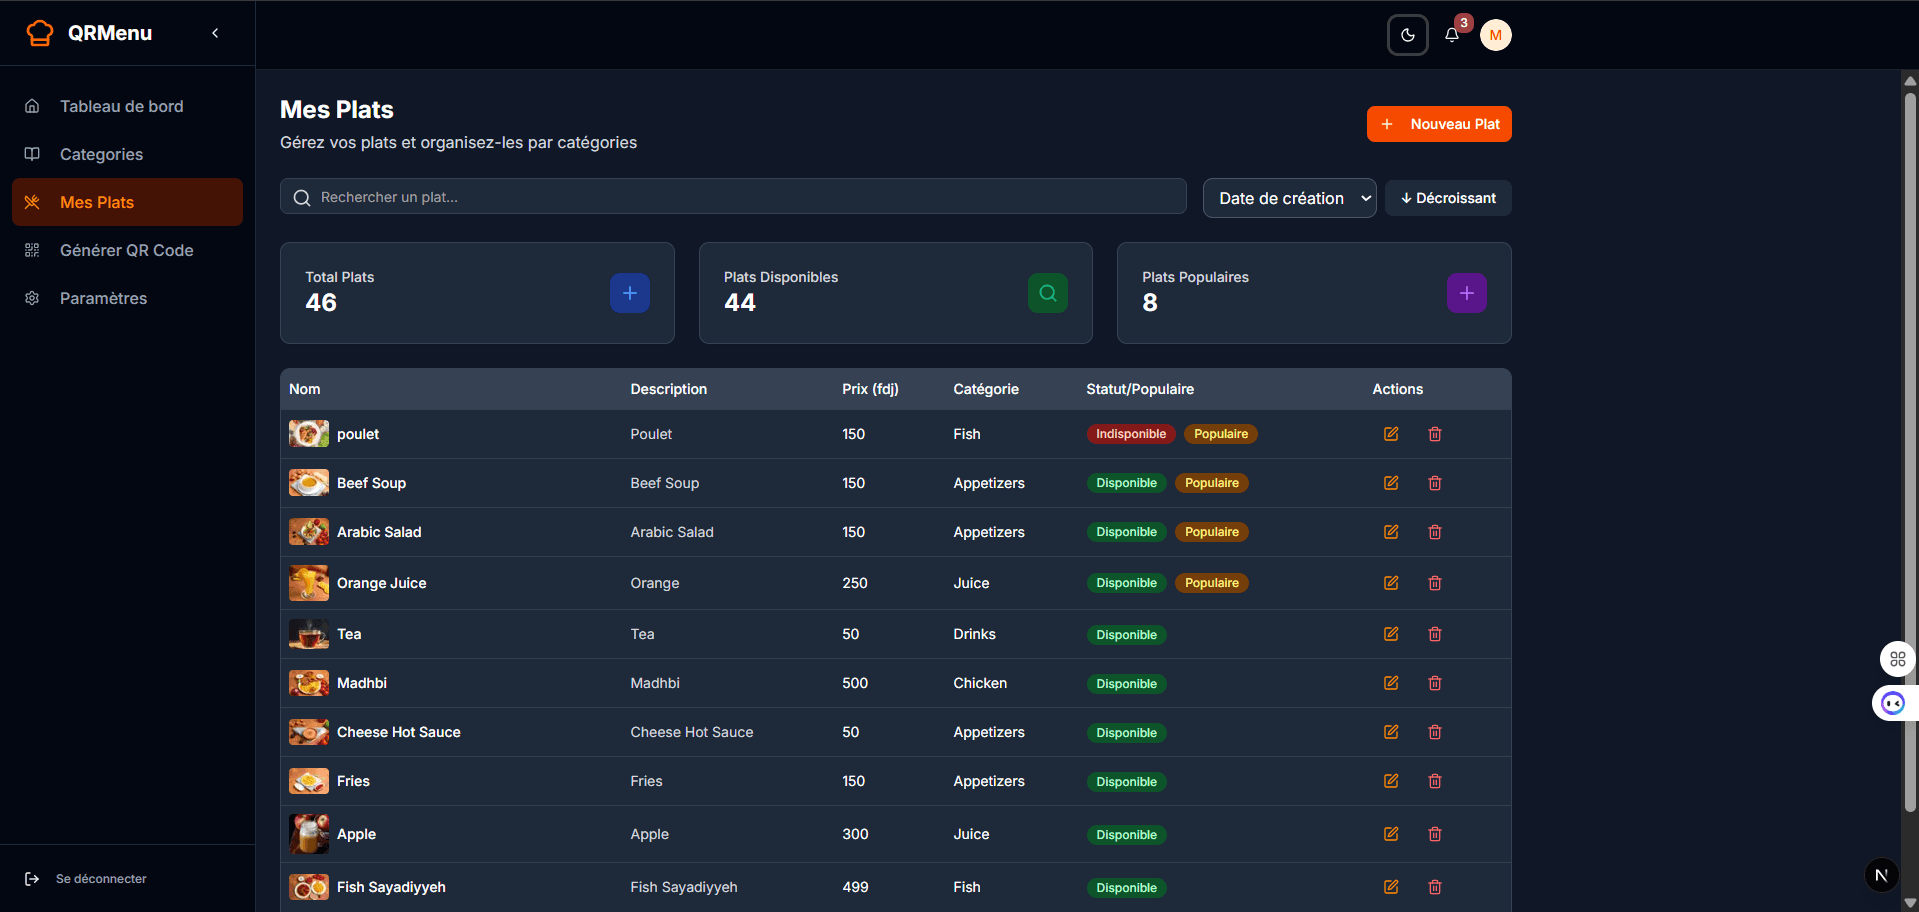Toggle the Indisponible status badge for poulet
The height and width of the screenshot is (912, 1919).
1130,434
